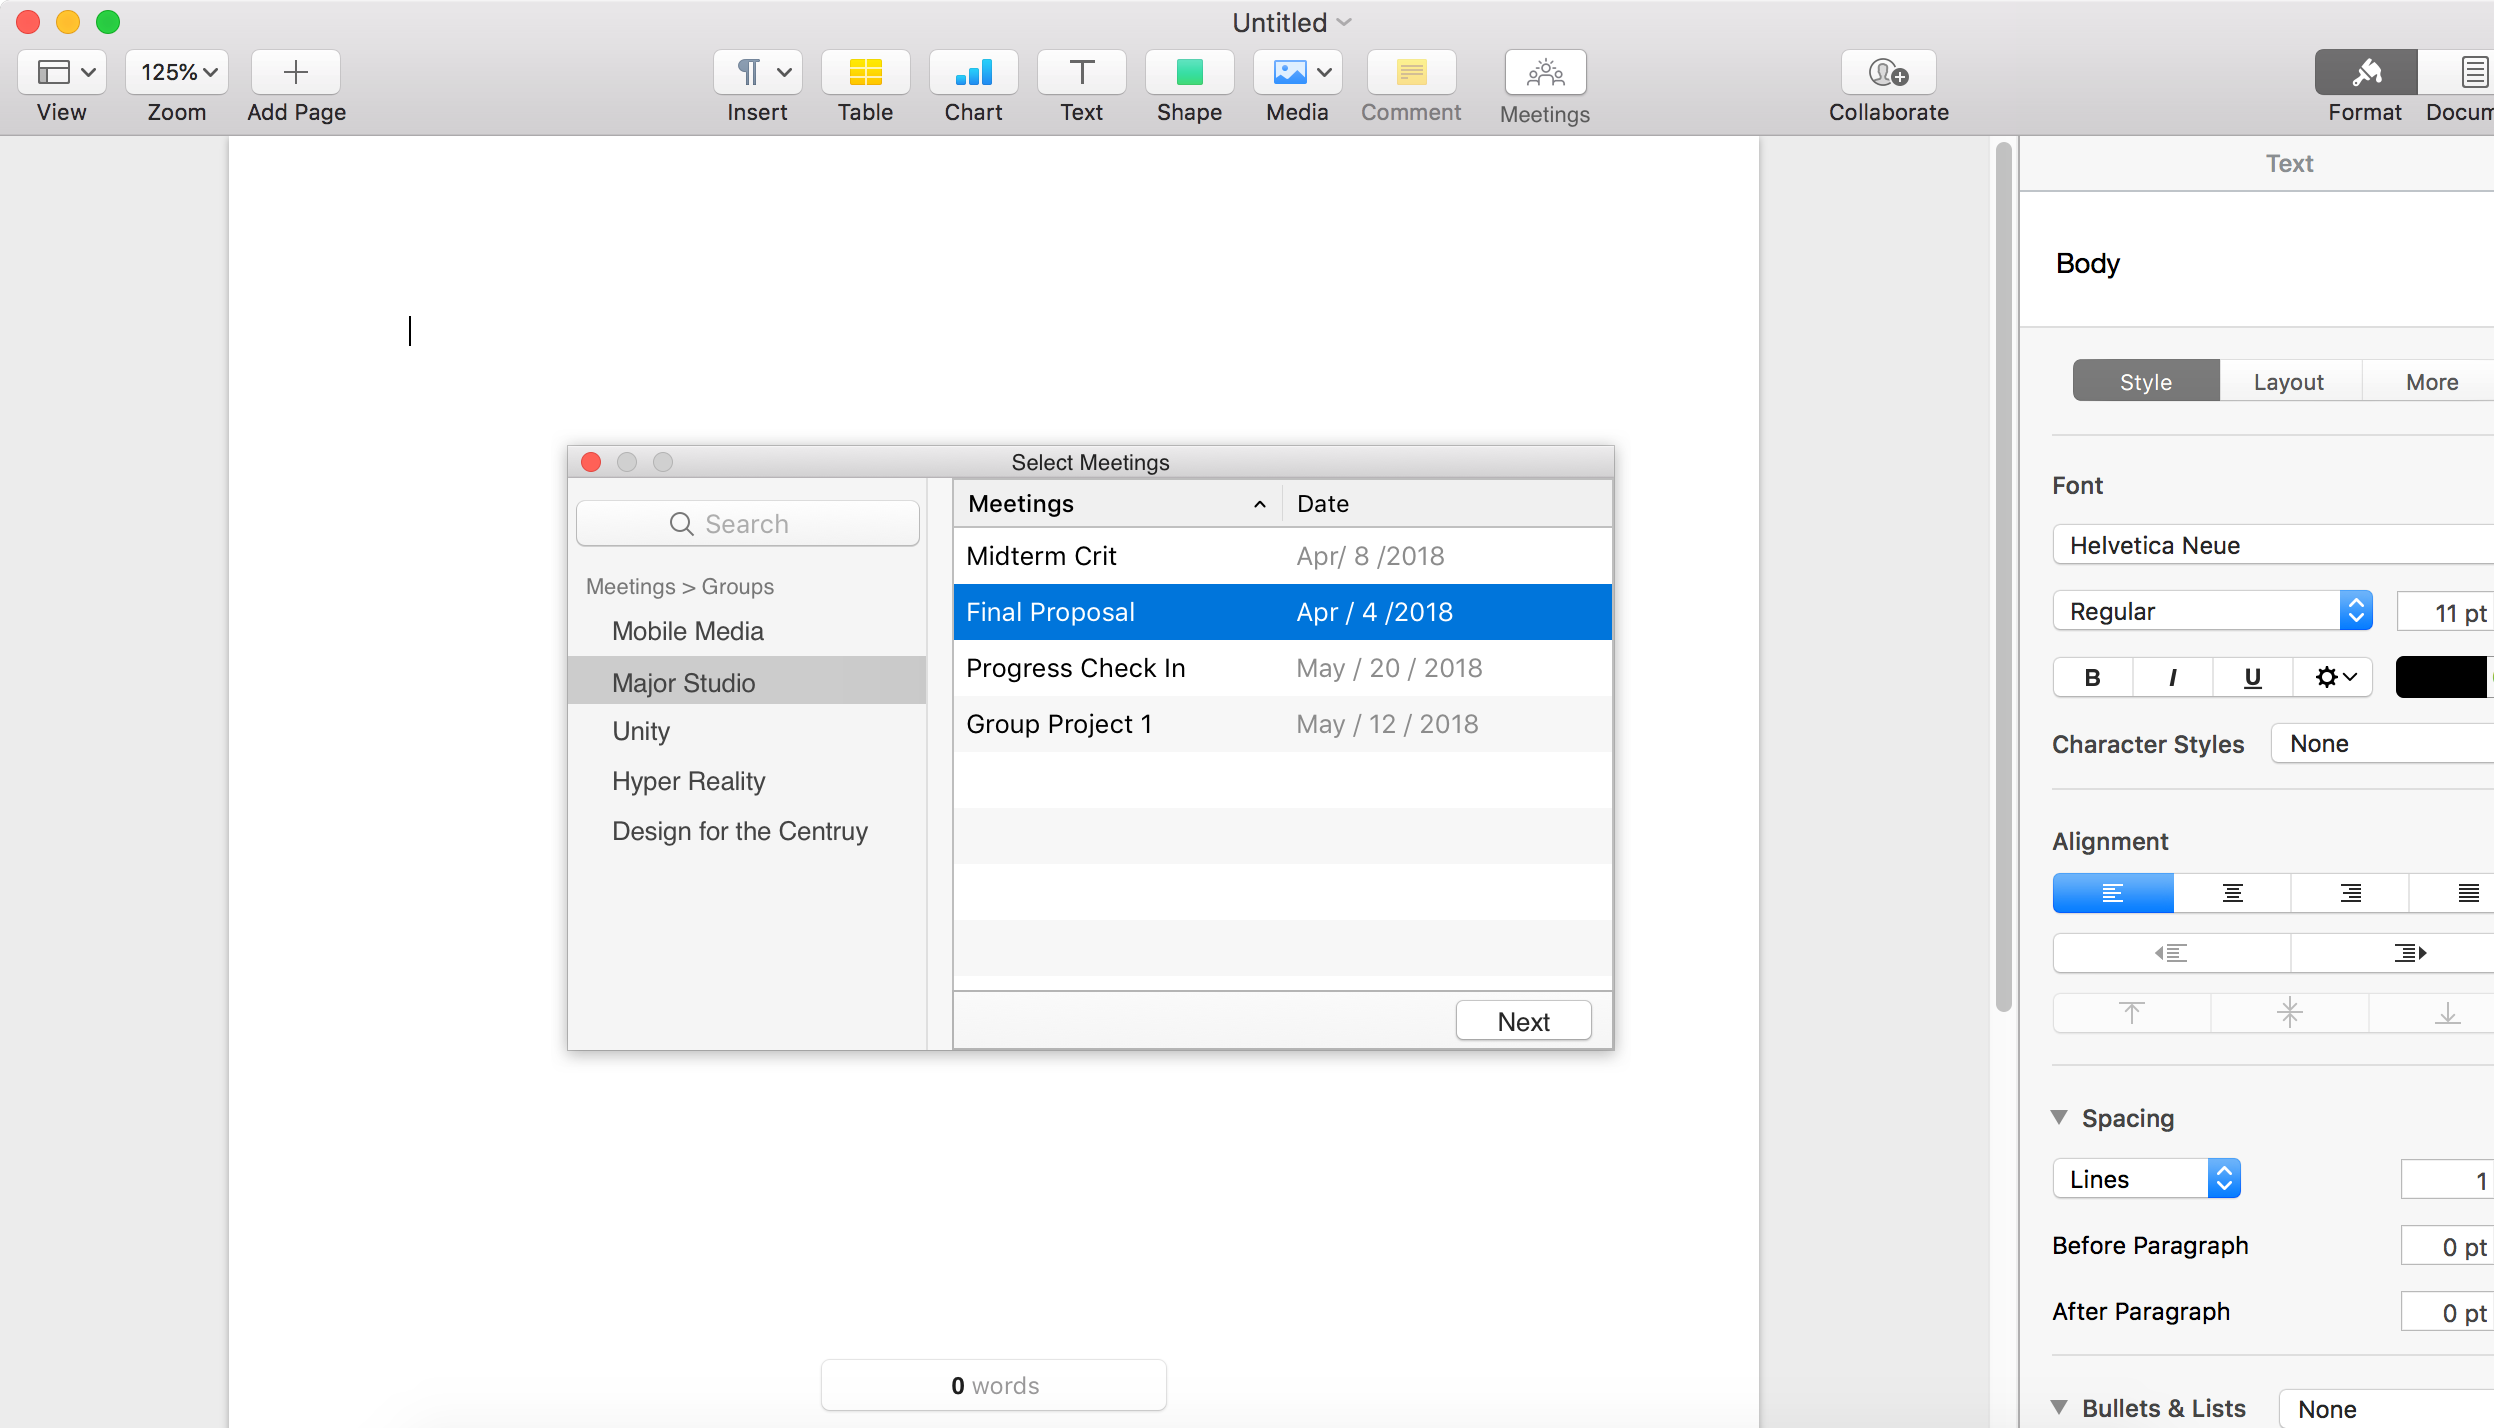Open the Chart toolbar icon
Screen dimensions: 2494x1428
973,73
